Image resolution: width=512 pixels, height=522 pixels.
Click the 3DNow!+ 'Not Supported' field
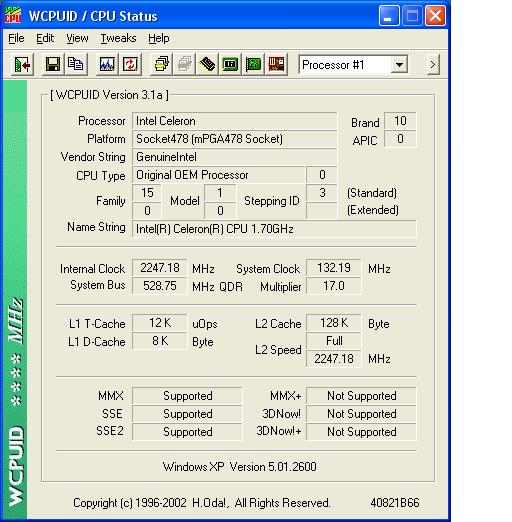click(361, 432)
